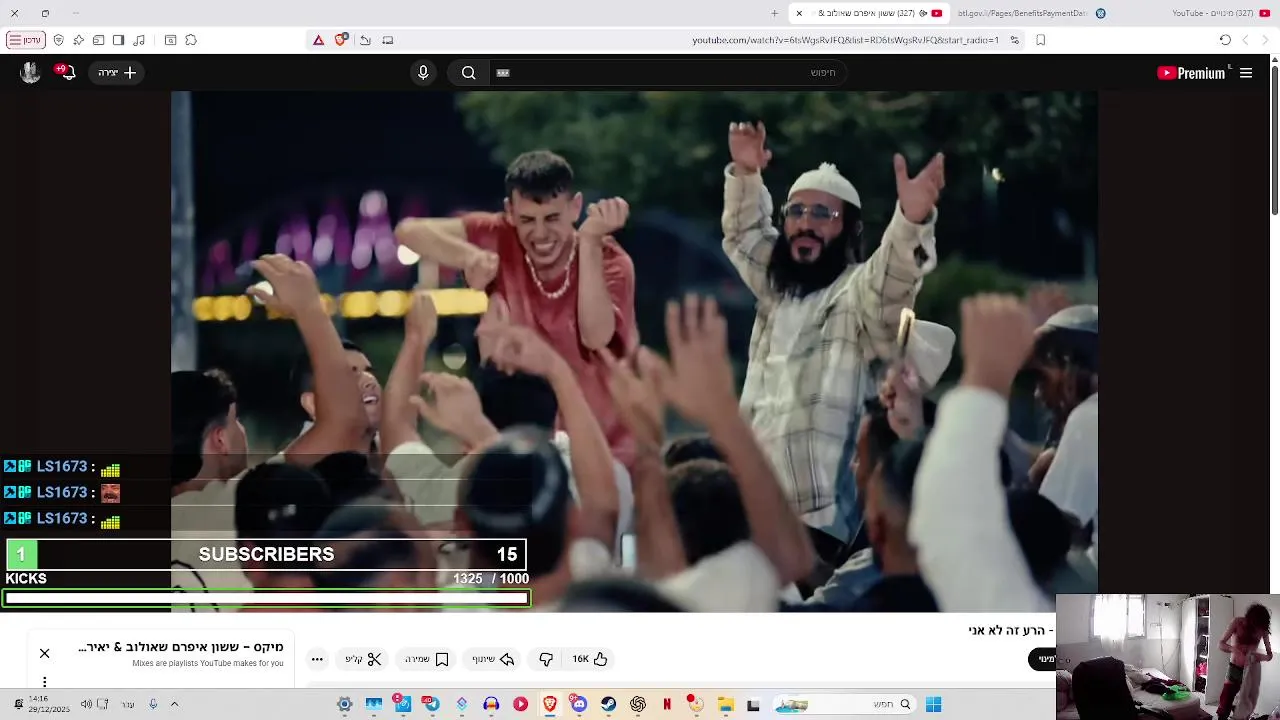Bookmark this page using bookmark icon

click(x=1041, y=40)
